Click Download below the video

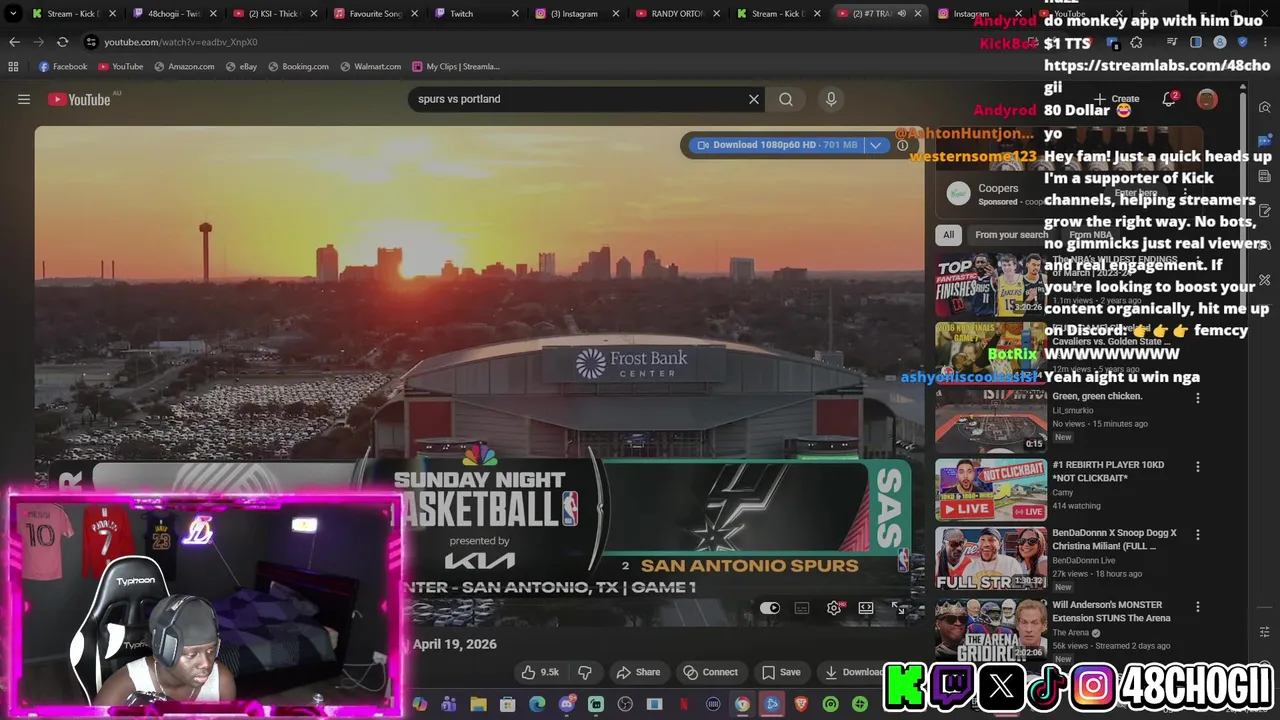pos(852,672)
